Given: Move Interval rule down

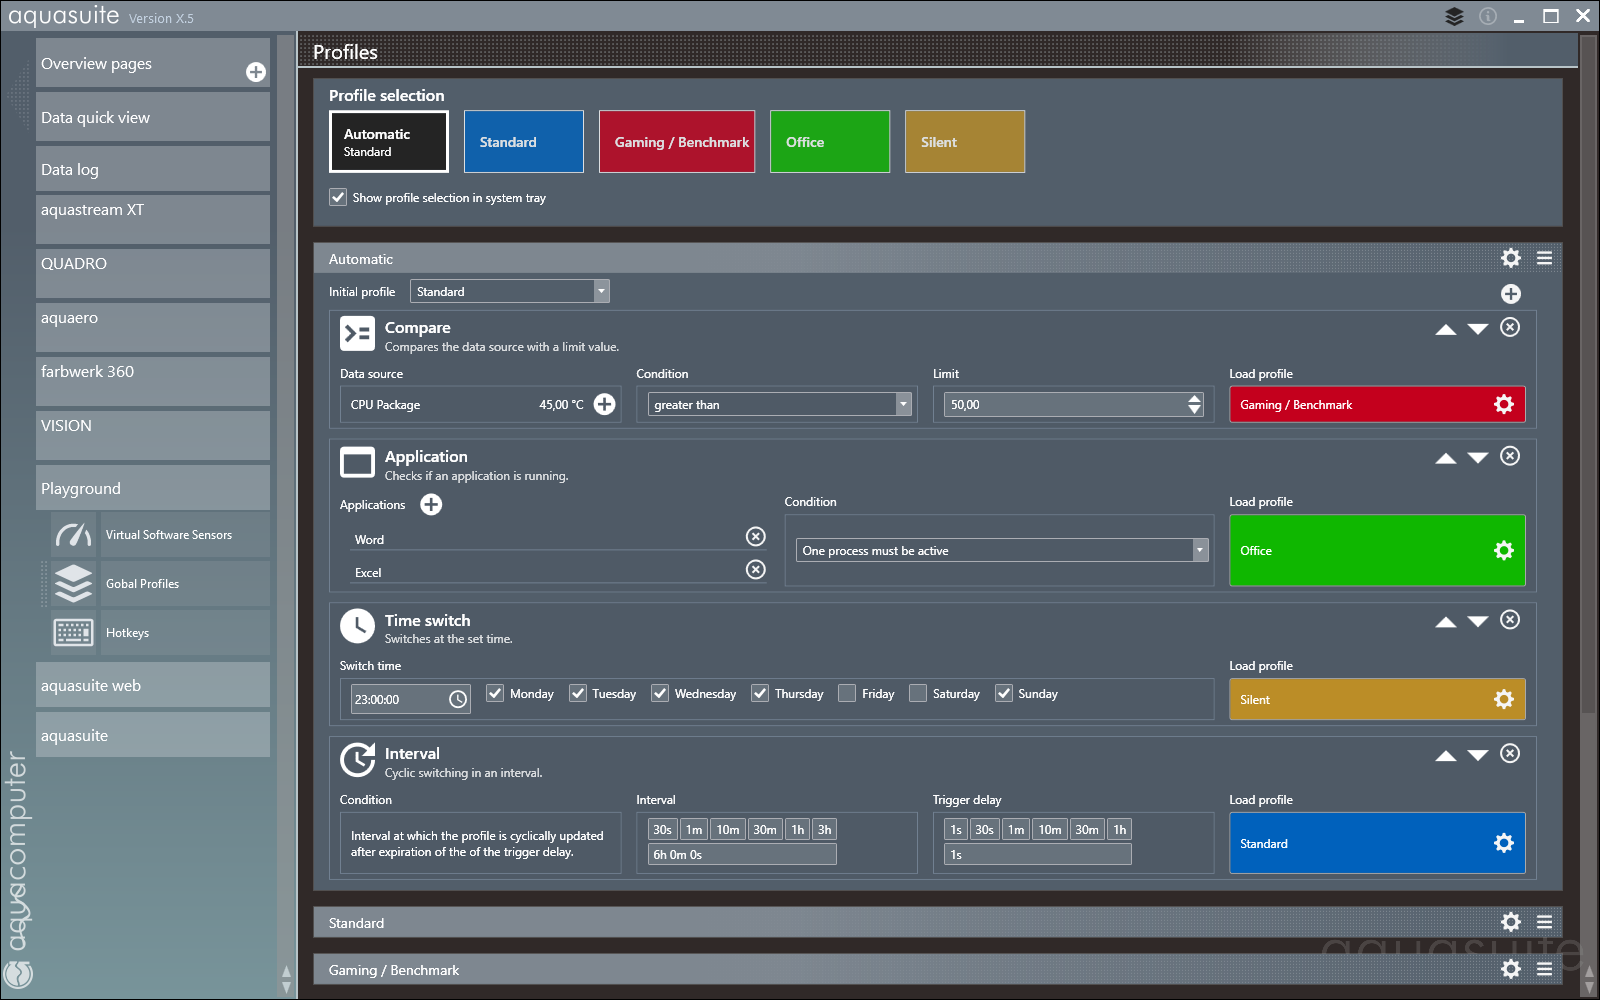Looking at the screenshot, I should [1478, 756].
